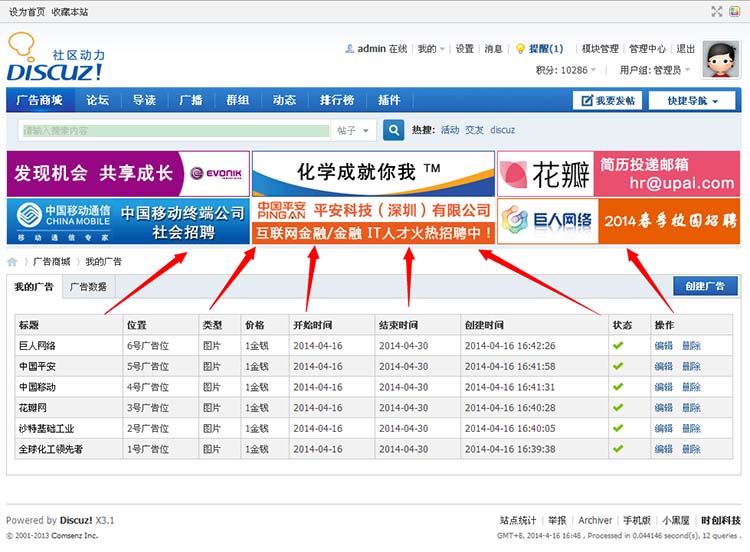
Task: Click the 平安科技 banner ad
Action: [373, 221]
